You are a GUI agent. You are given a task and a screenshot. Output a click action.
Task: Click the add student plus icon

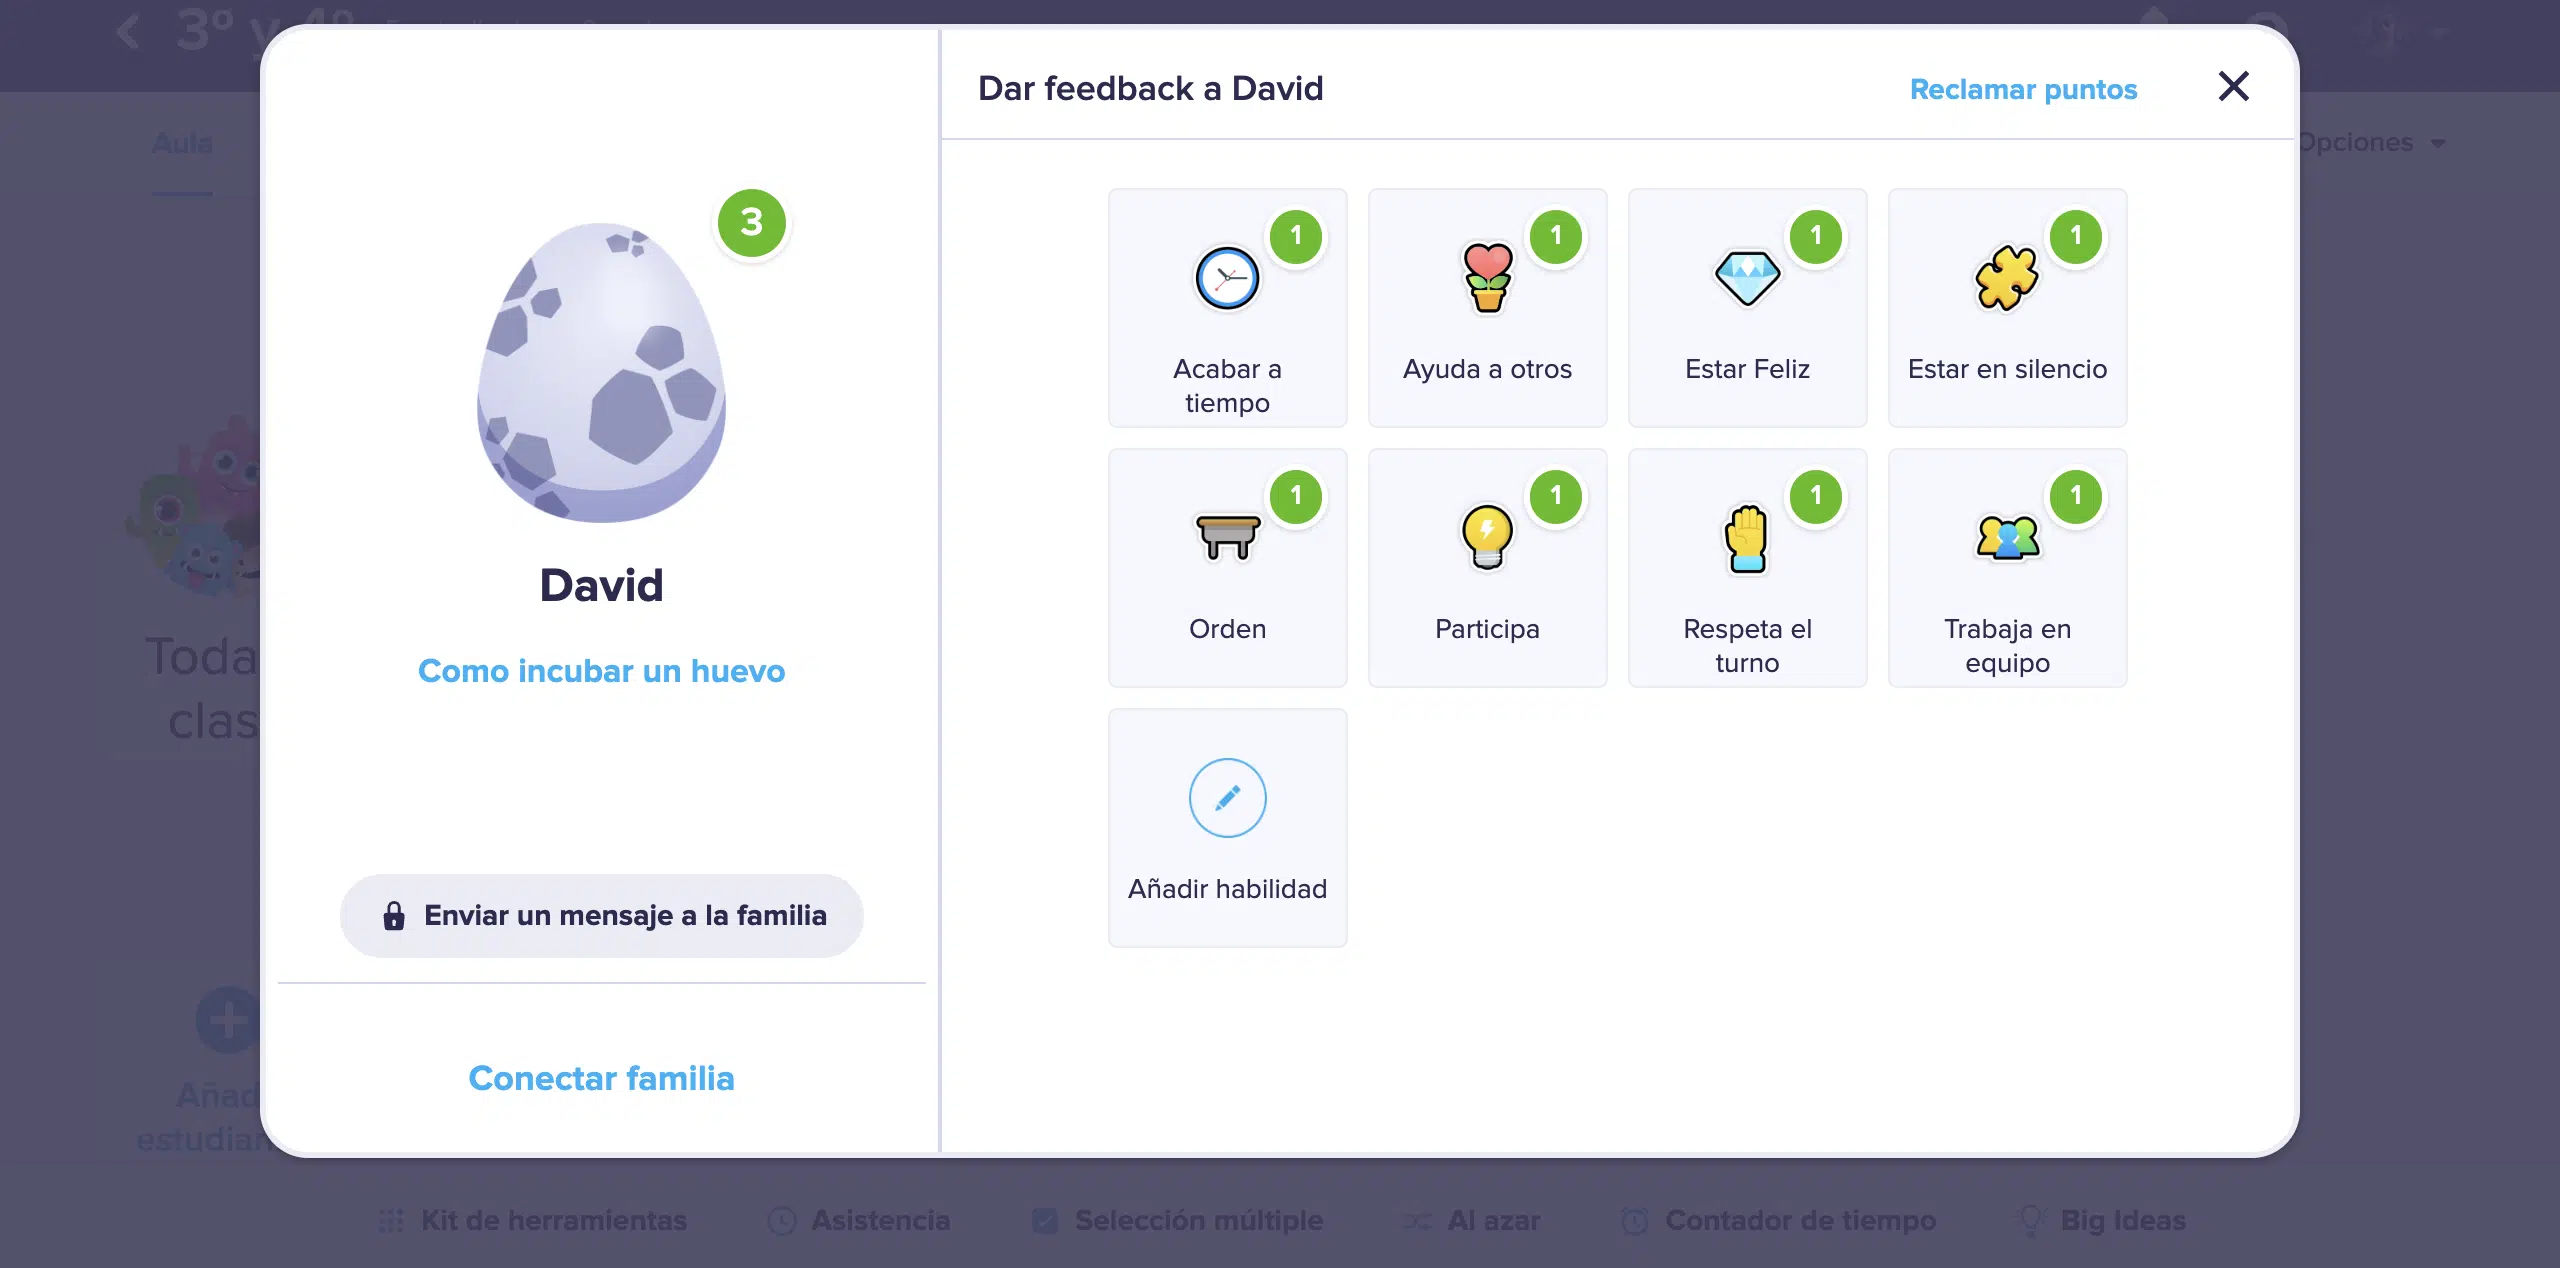tap(228, 1020)
